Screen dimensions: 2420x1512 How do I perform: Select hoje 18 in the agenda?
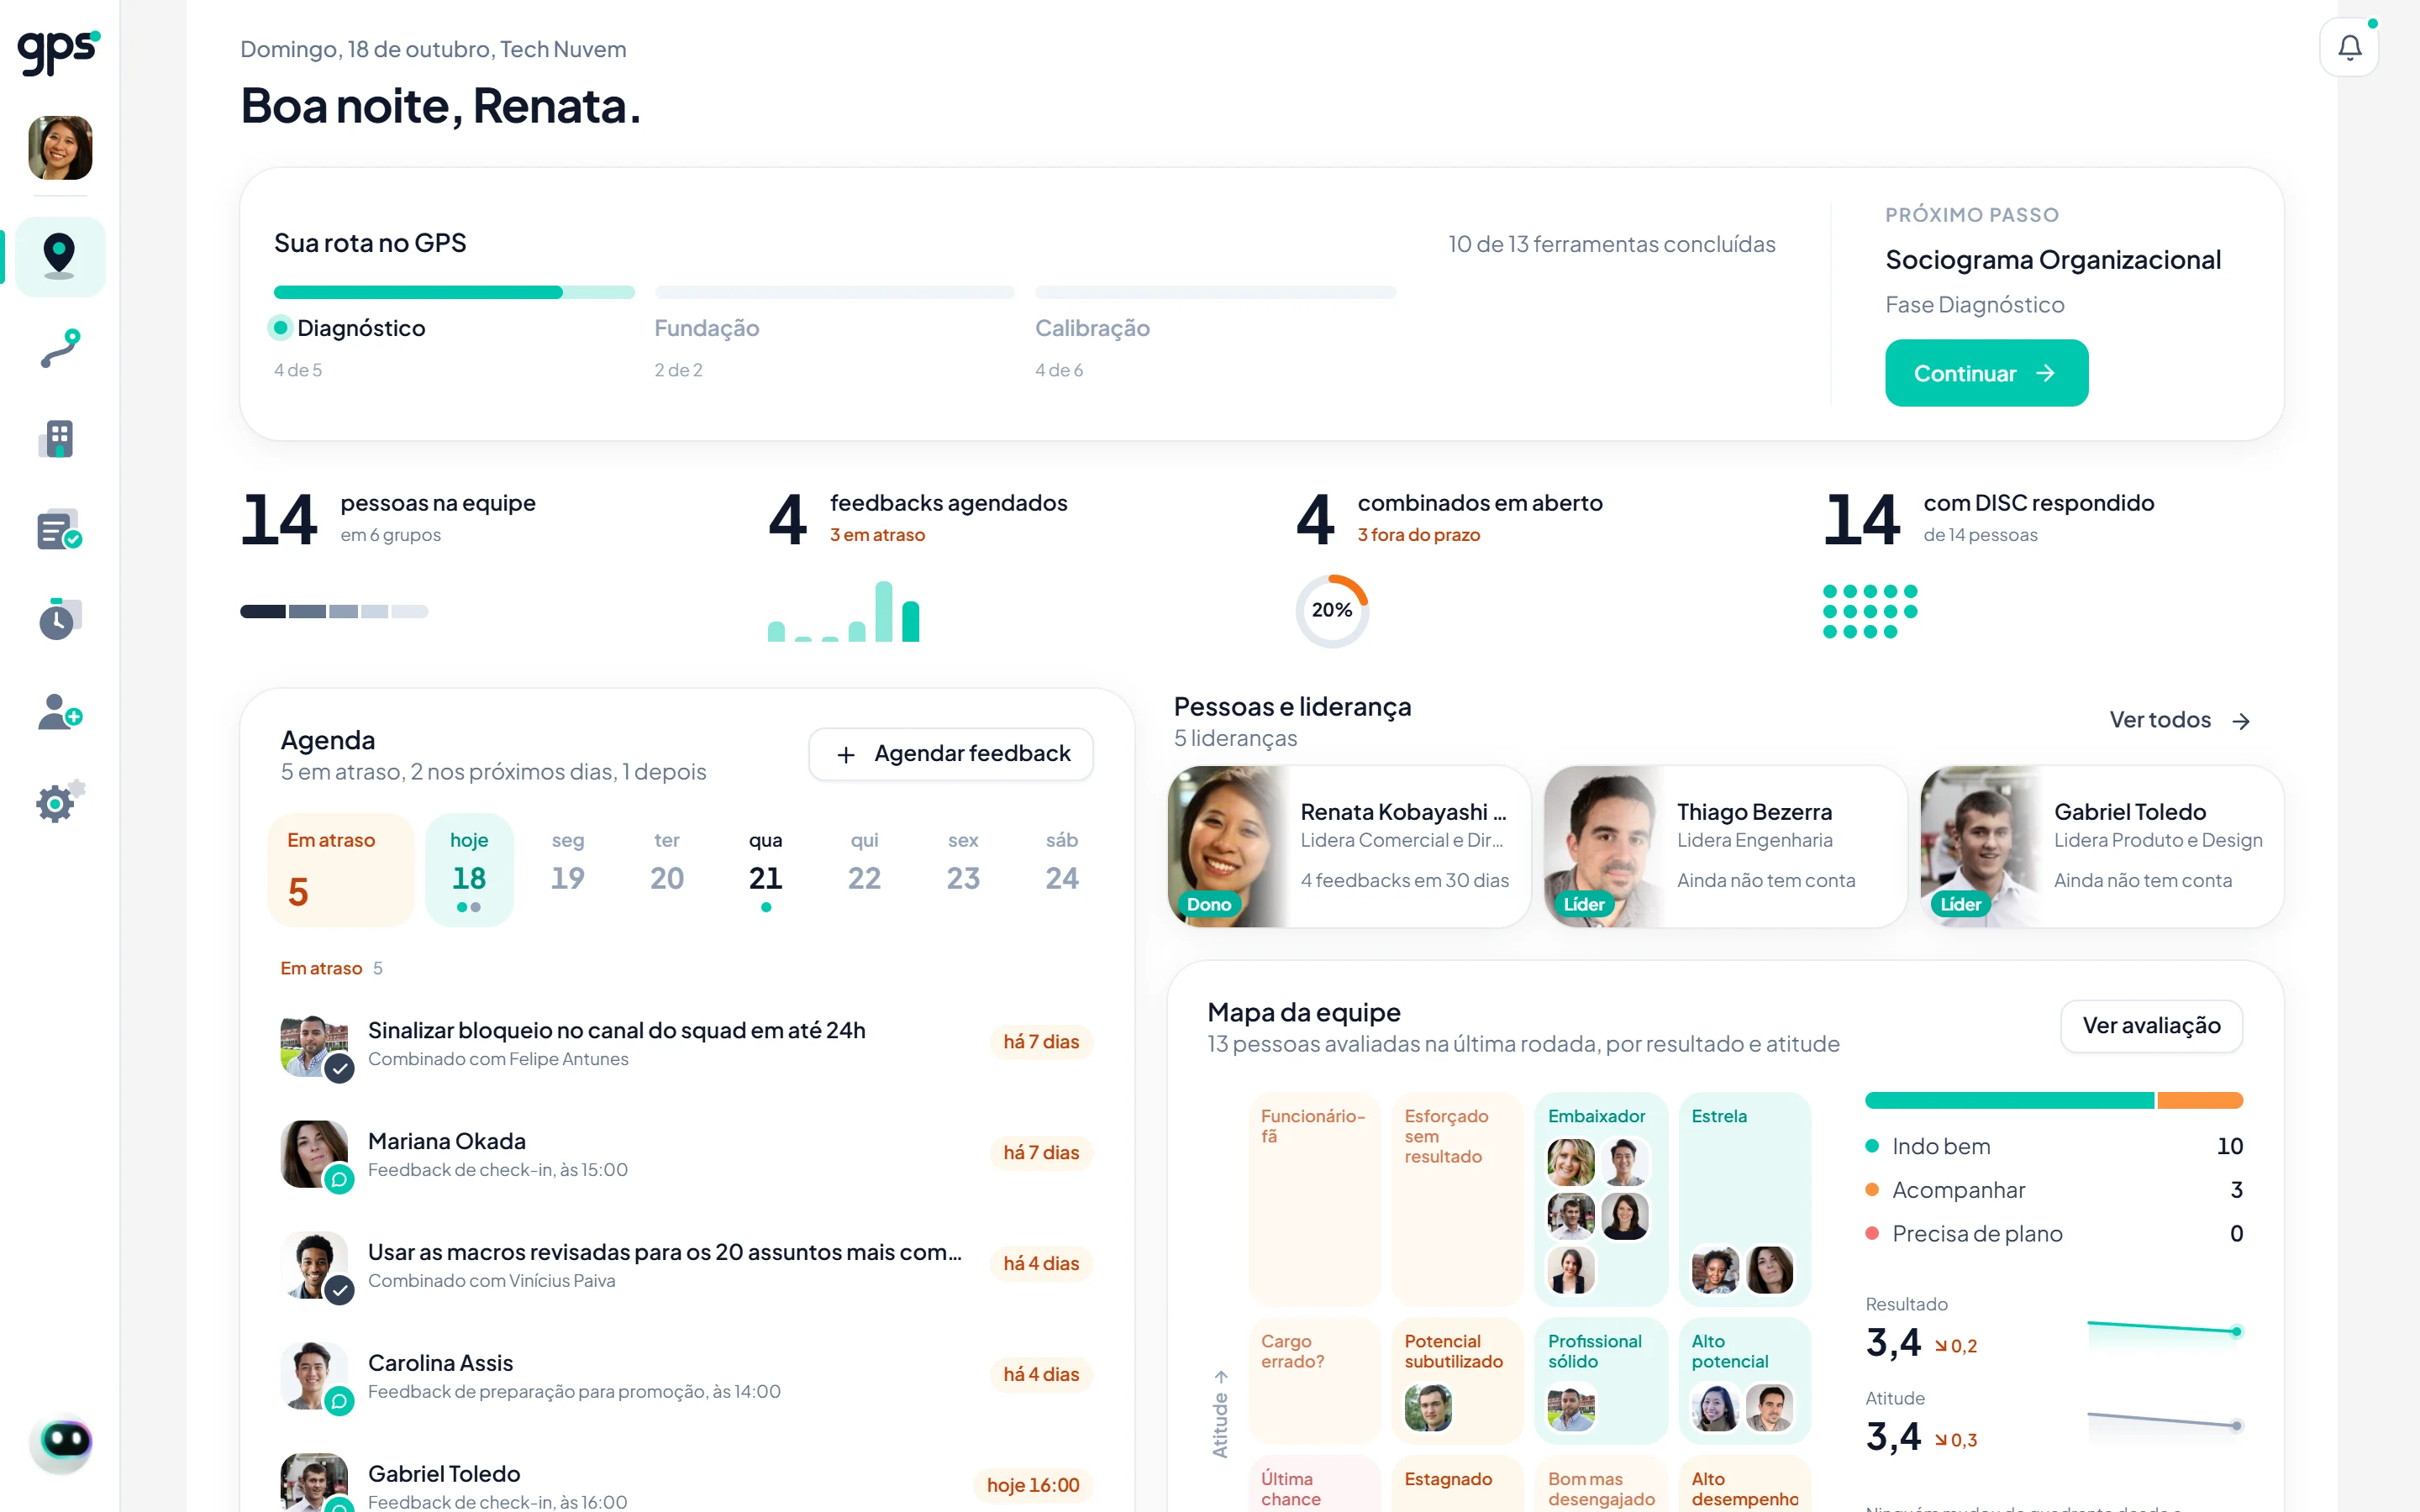point(469,870)
